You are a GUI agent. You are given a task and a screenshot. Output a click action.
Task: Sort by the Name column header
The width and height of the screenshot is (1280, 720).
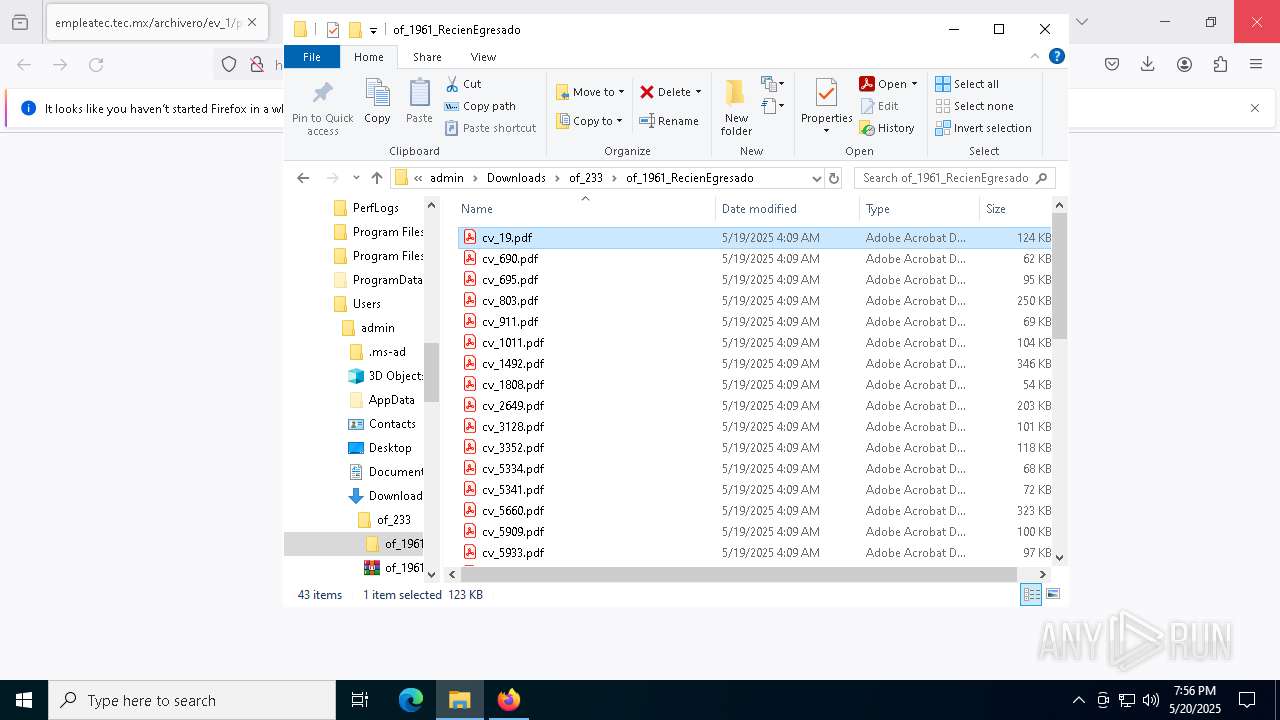tap(585, 209)
